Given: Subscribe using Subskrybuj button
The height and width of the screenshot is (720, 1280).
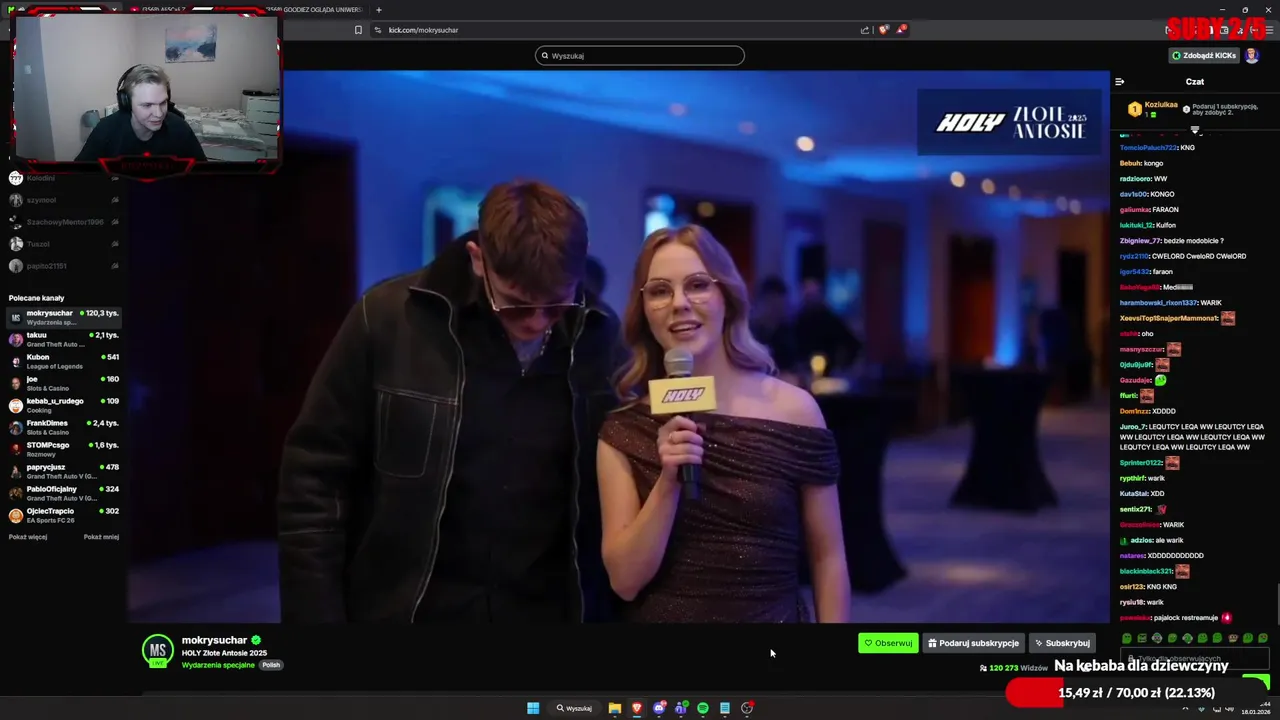Looking at the screenshot, I should coord(1062,643).
